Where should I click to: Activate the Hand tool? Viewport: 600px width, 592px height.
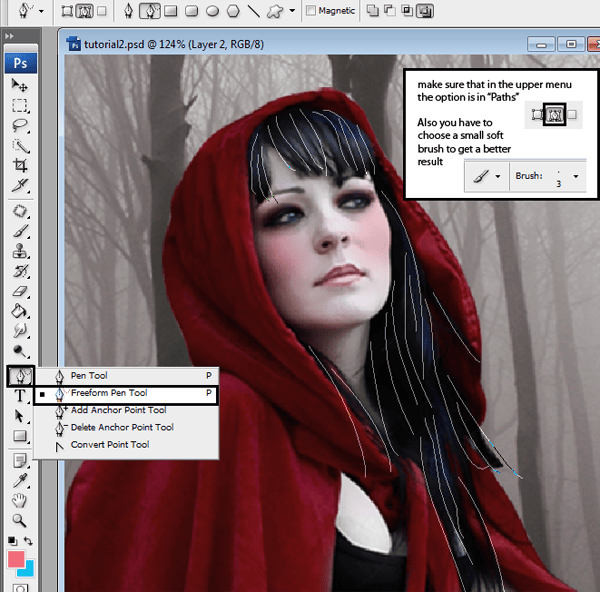(x=19, y=500)
